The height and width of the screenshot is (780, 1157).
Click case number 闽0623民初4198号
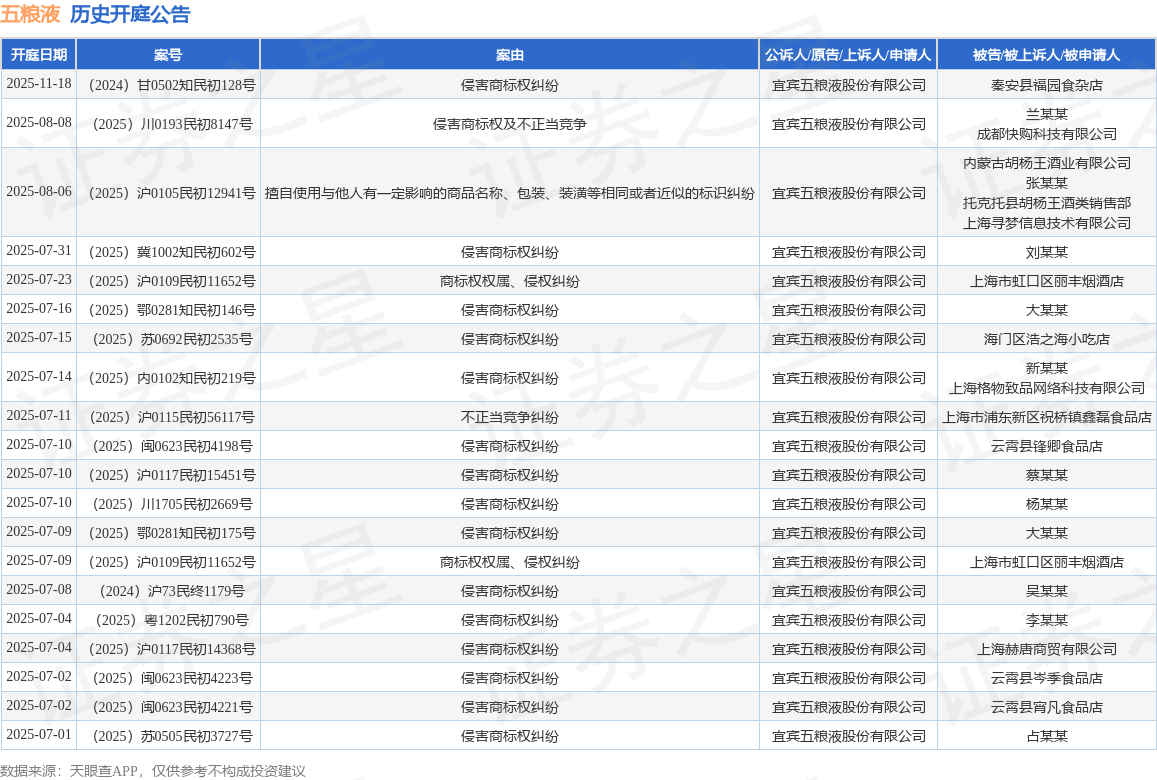[x=172, y=446]
